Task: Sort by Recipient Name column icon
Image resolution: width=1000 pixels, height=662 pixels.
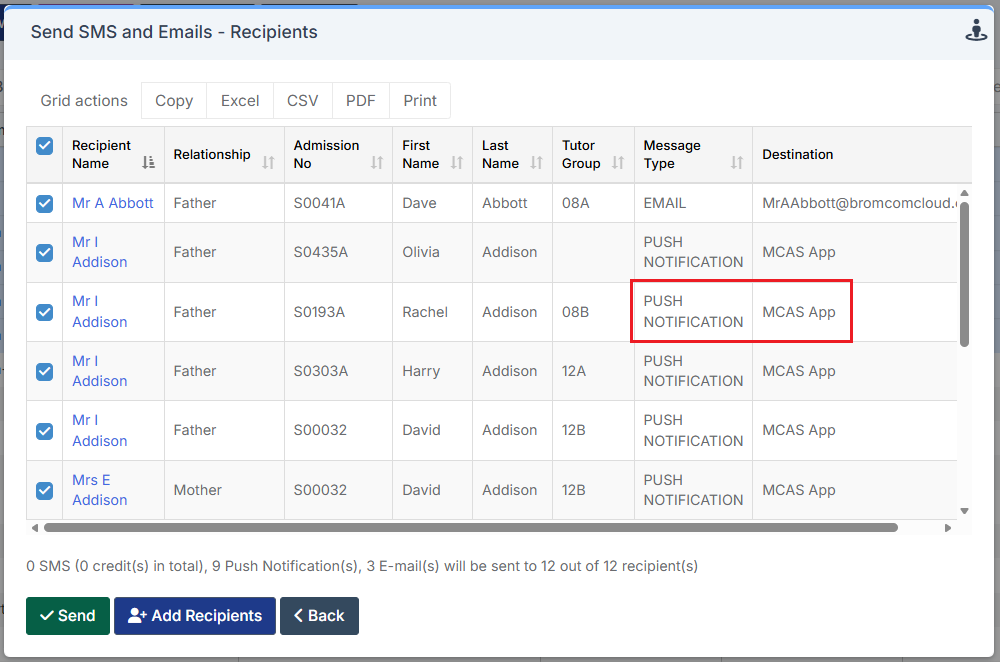Action: (148, 163)
